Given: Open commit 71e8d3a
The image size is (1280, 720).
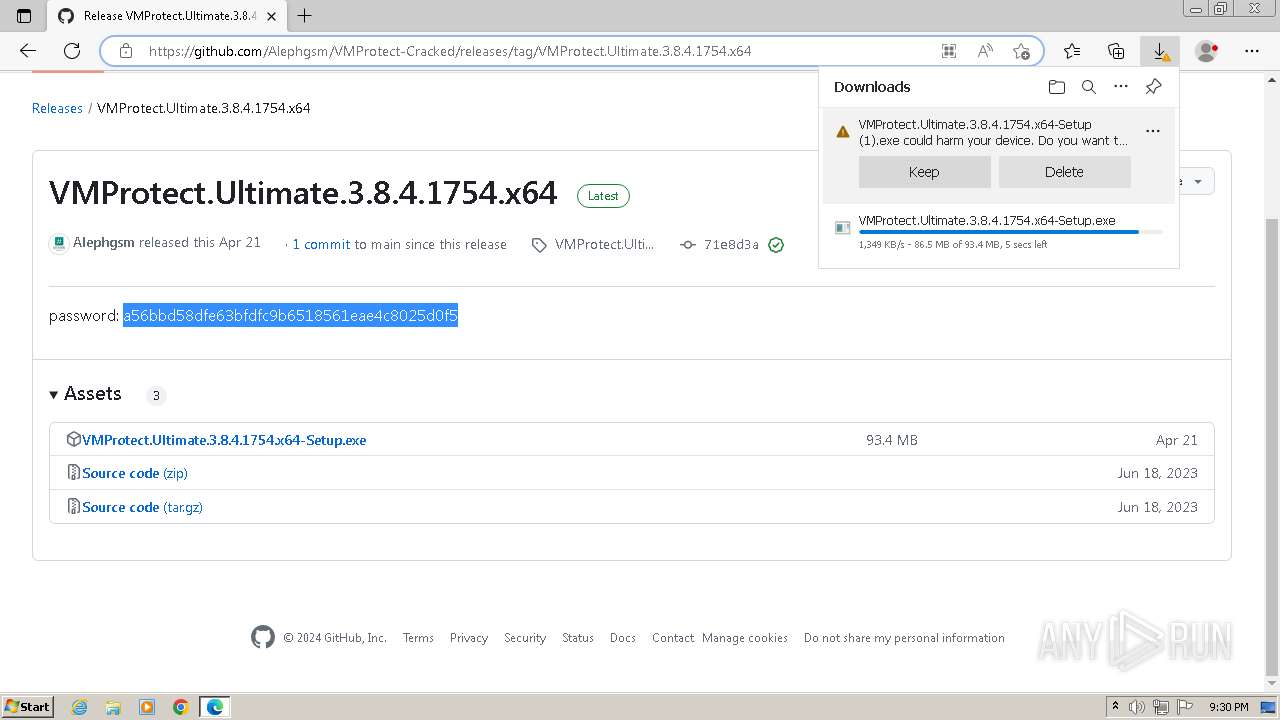Looking at the screenshot, I should point(731,244).
